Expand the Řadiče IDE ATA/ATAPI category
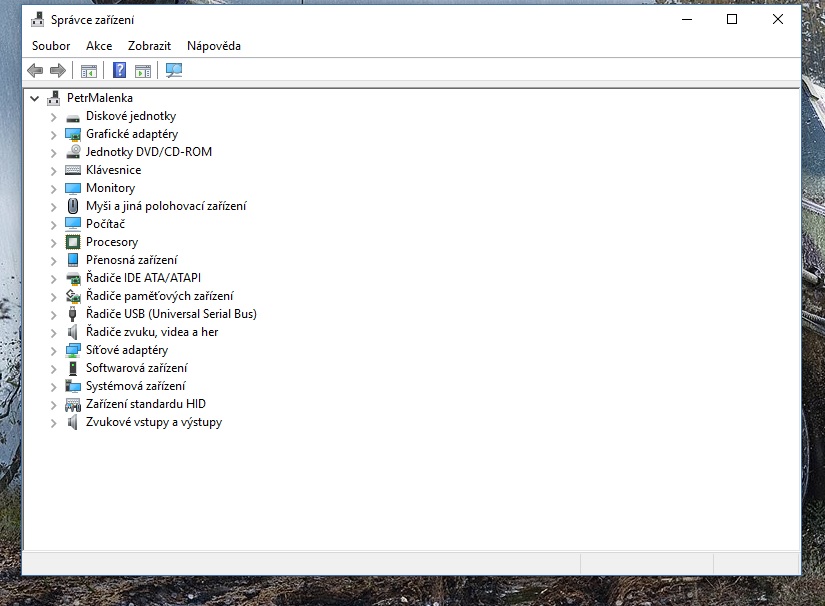This screenshot has height=606, width=825. tap(53, 278)
